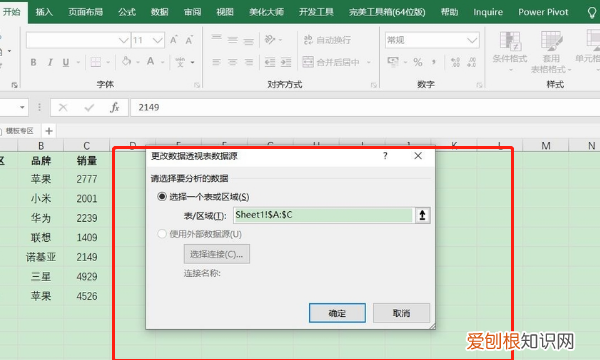
Task: Click 取消 button in dialog
Action: (401, 313)
